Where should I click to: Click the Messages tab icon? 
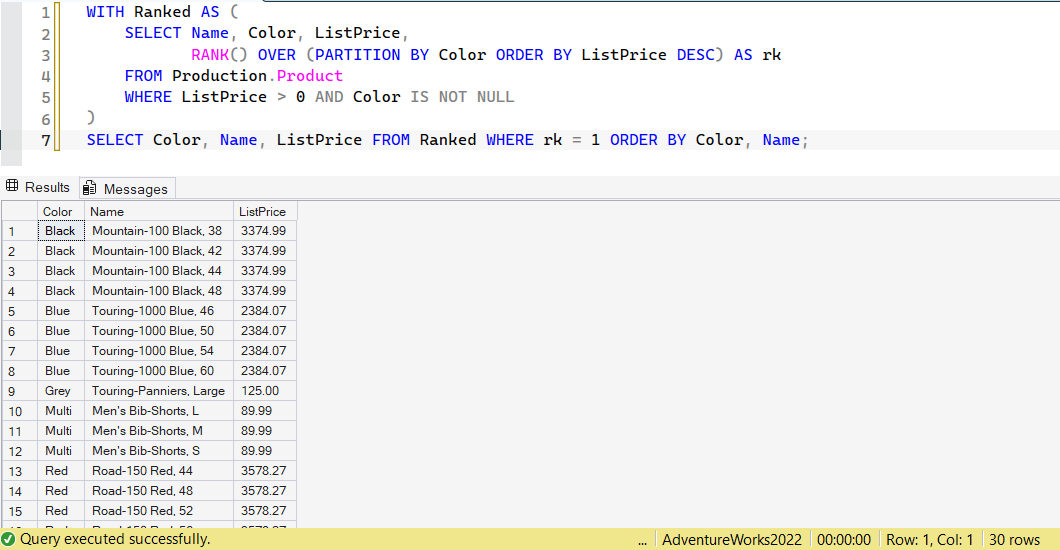click(x=89, y=188)
